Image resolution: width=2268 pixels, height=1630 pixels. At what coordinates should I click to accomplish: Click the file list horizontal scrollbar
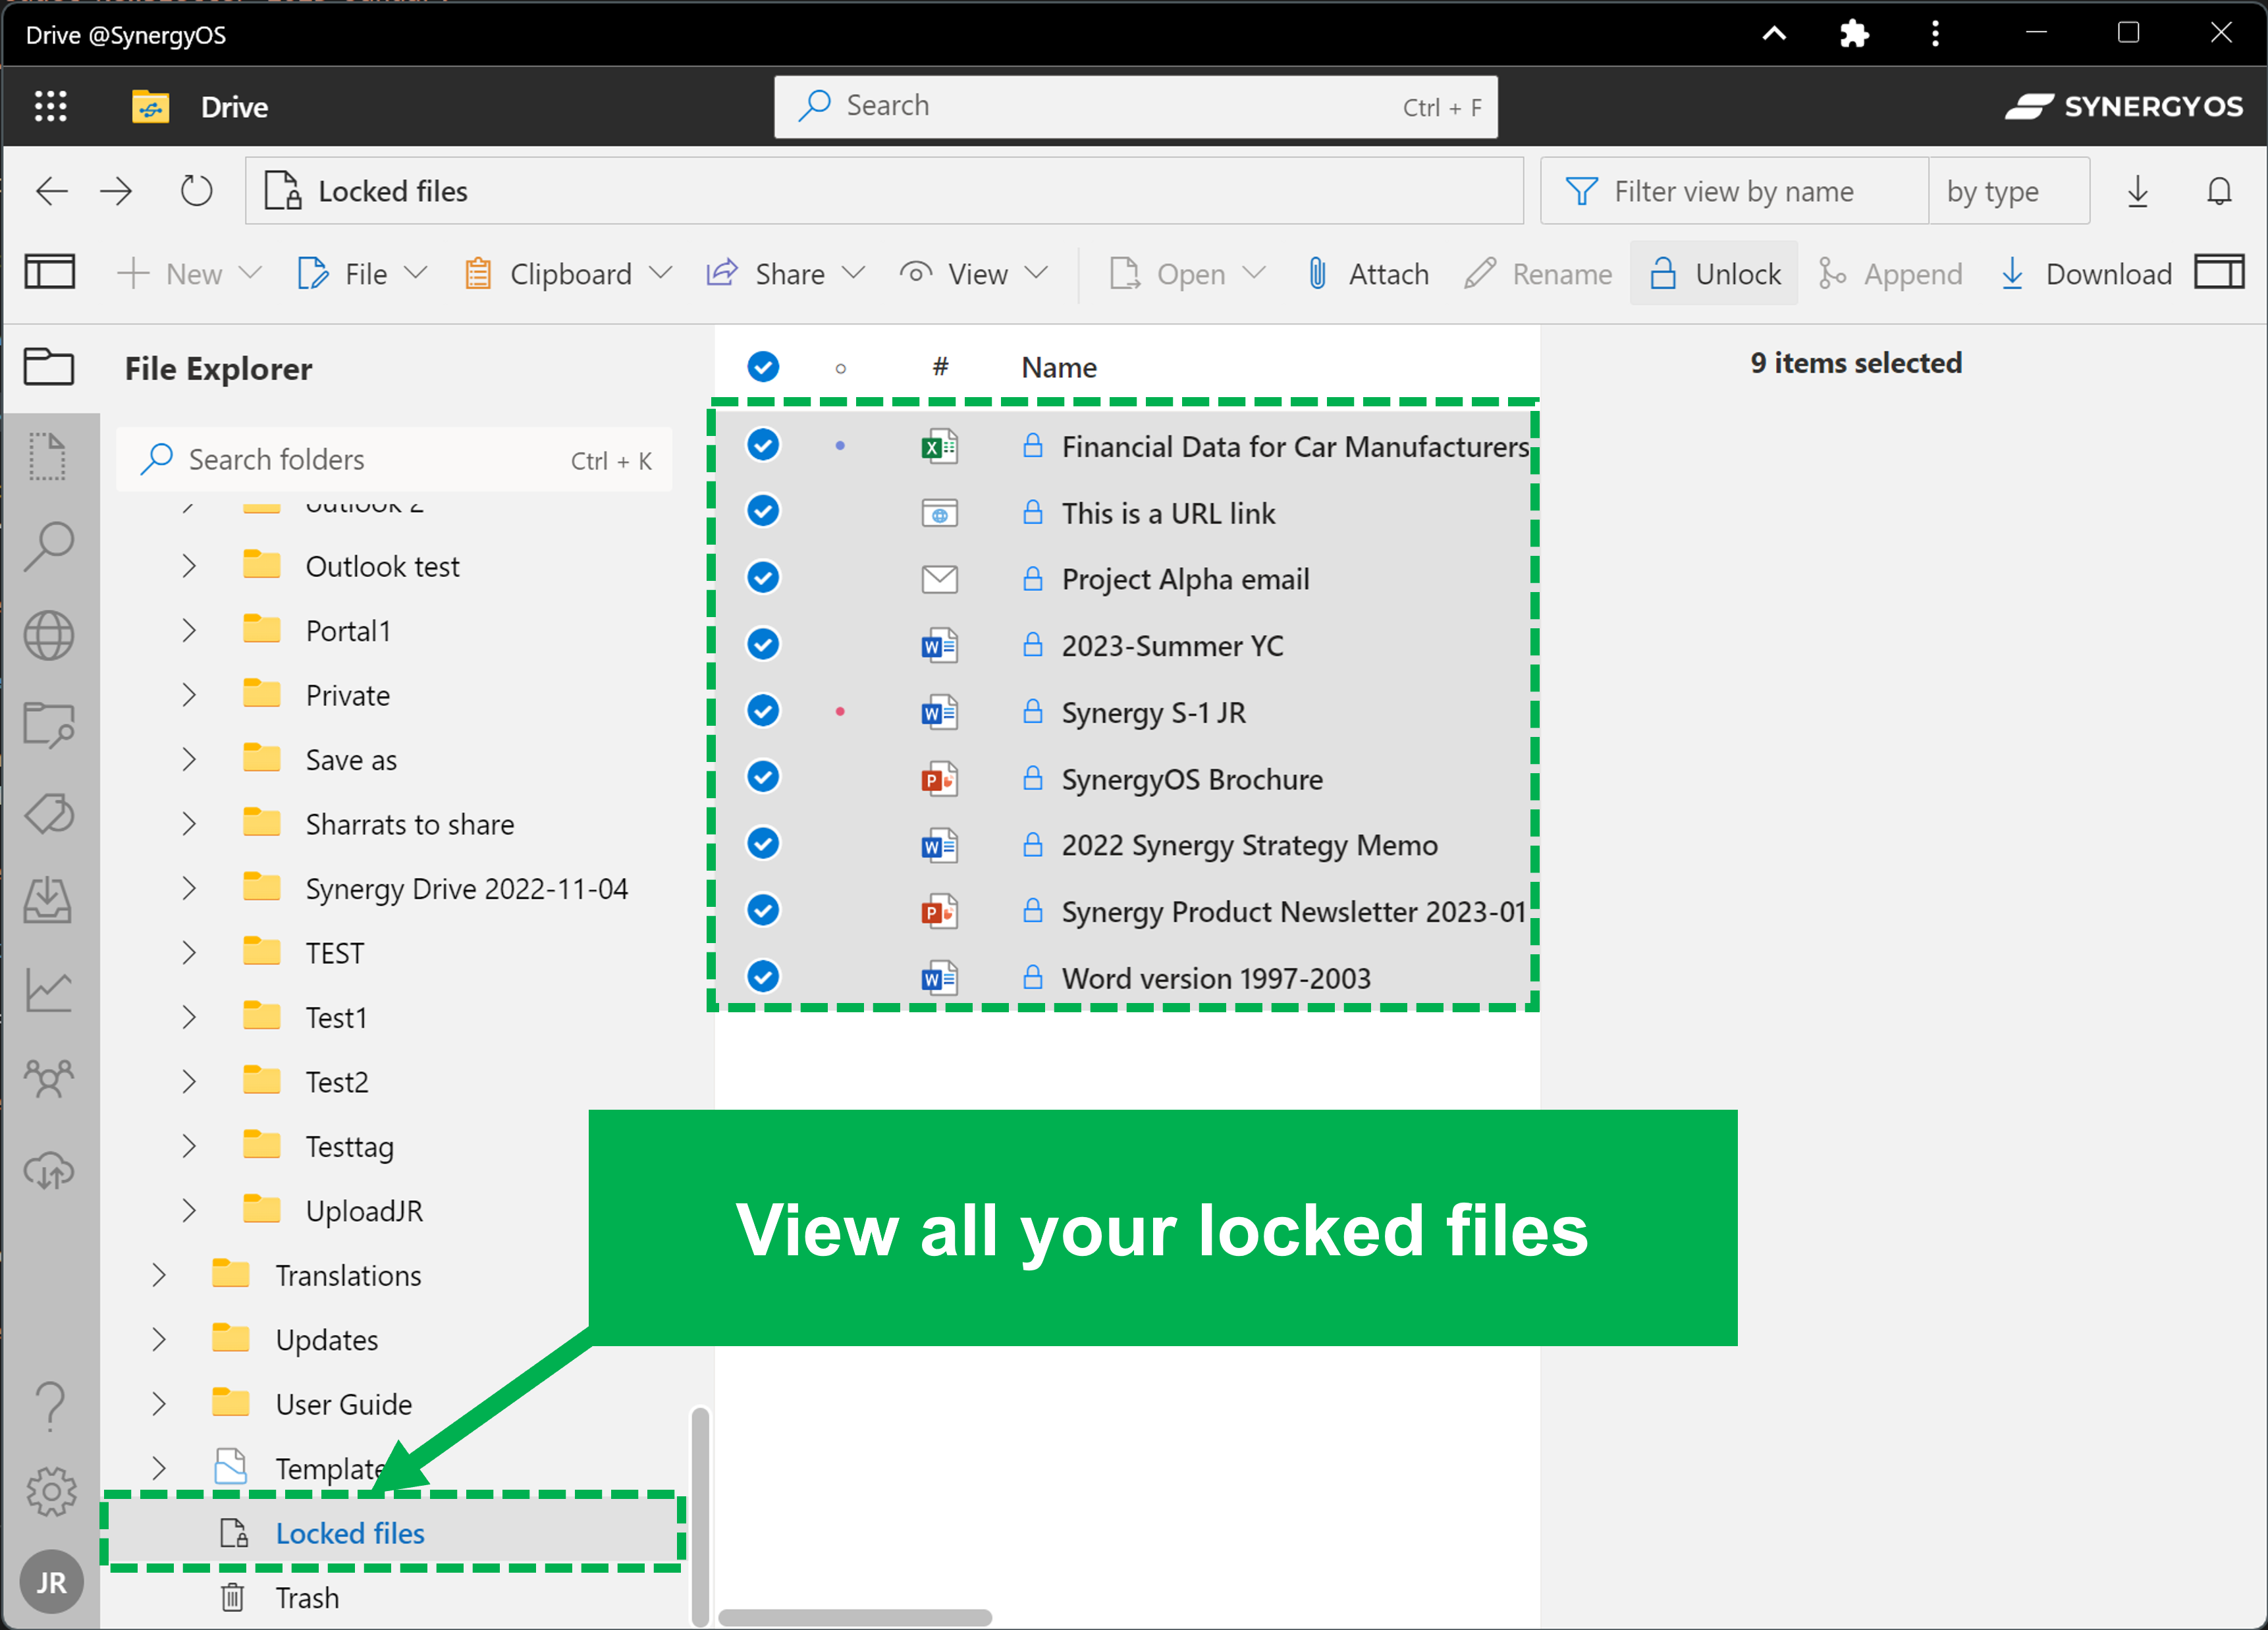pos(855,1617)
